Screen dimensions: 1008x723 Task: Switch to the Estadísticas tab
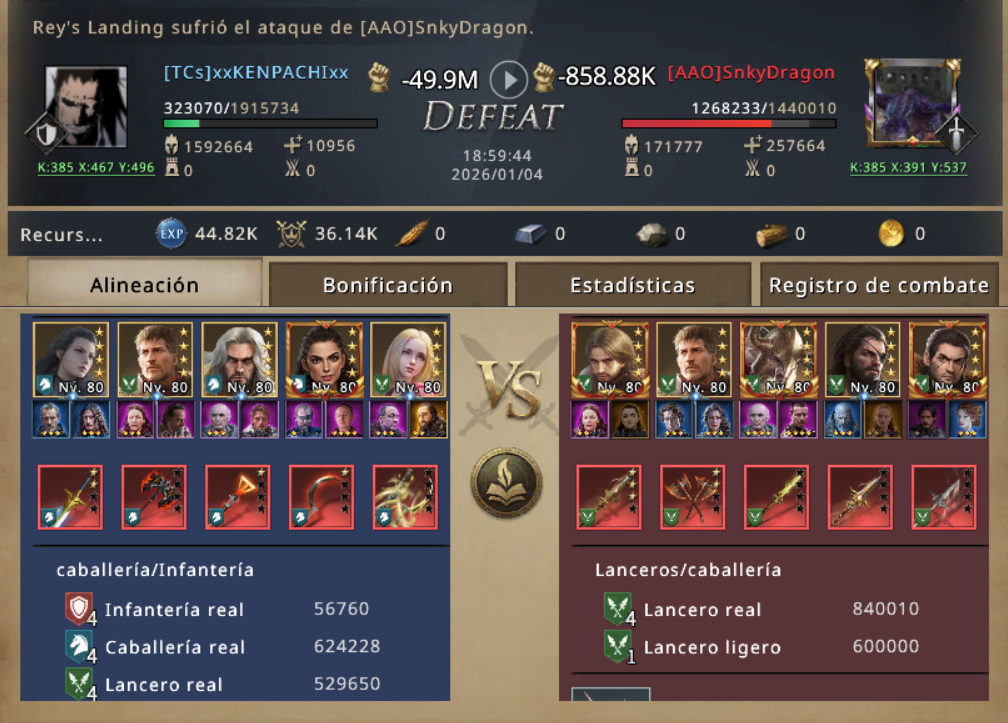pyautogui.click(x=633, y=285)
